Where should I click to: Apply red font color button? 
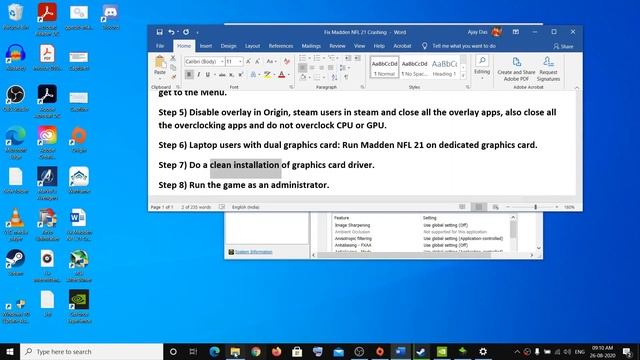click(x=282, y=75)
